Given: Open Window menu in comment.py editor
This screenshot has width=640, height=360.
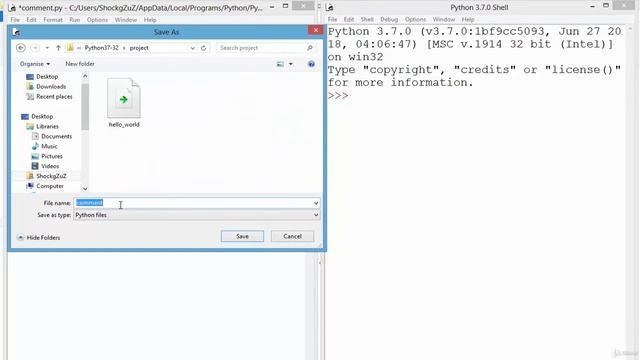Looking at the screenshot, I should point(126,20).
